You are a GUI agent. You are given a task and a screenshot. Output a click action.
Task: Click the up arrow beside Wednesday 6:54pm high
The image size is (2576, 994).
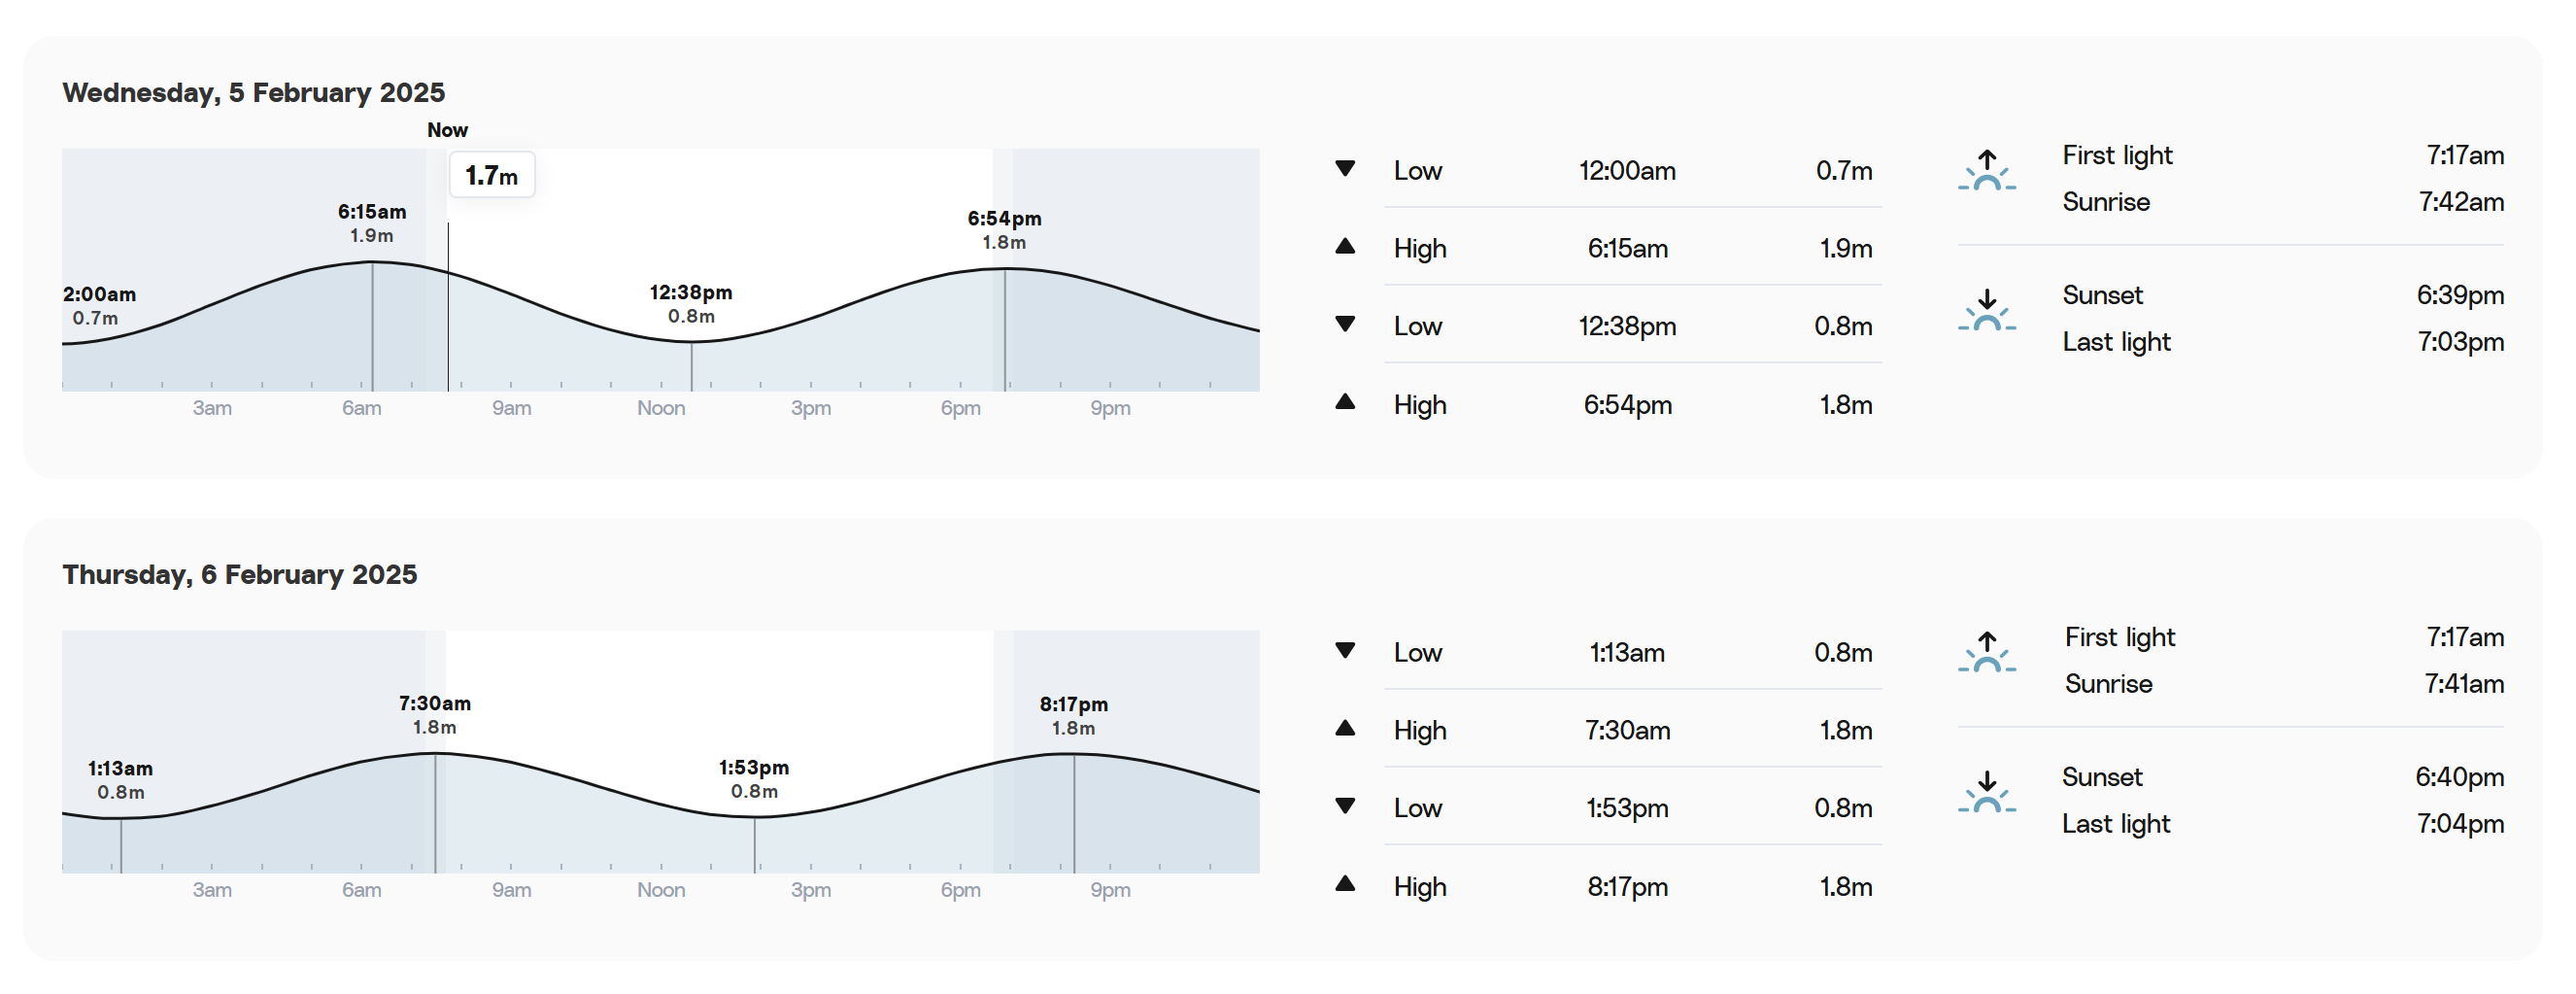(1345, 402)
